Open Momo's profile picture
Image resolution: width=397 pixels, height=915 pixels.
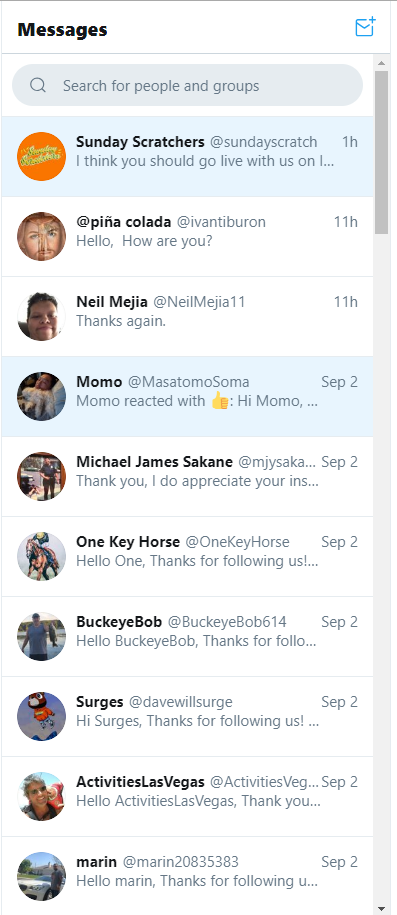pos(41,396)
